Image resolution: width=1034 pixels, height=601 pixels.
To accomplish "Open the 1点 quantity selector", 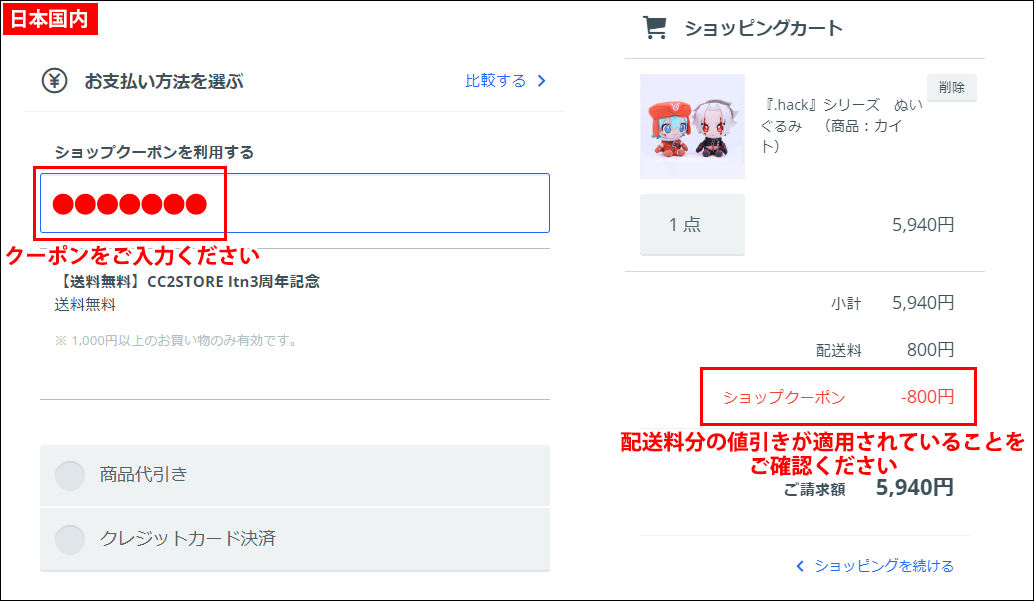I will pos(692,224).
